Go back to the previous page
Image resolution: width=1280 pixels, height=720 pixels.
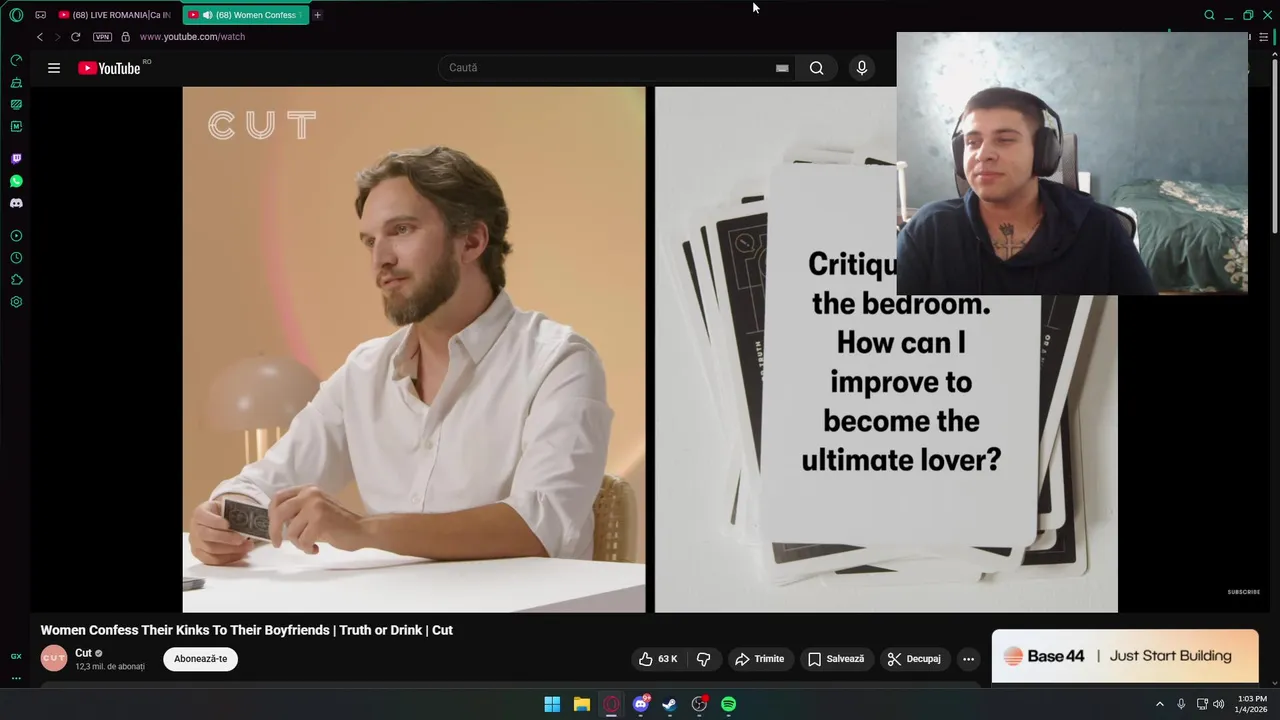pos(40,37)
